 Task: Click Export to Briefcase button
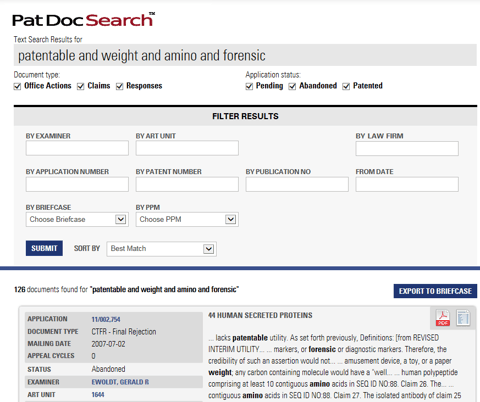point(435,291)
